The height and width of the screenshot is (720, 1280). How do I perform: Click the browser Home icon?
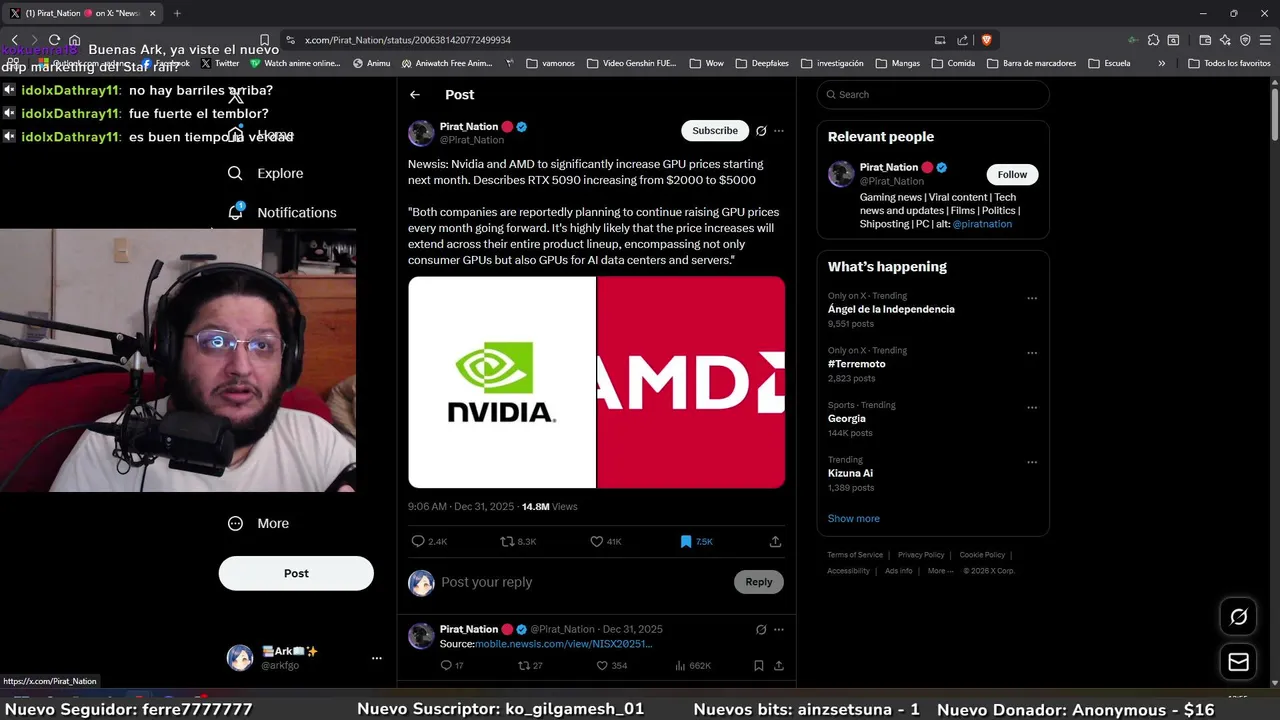[74, 40]
